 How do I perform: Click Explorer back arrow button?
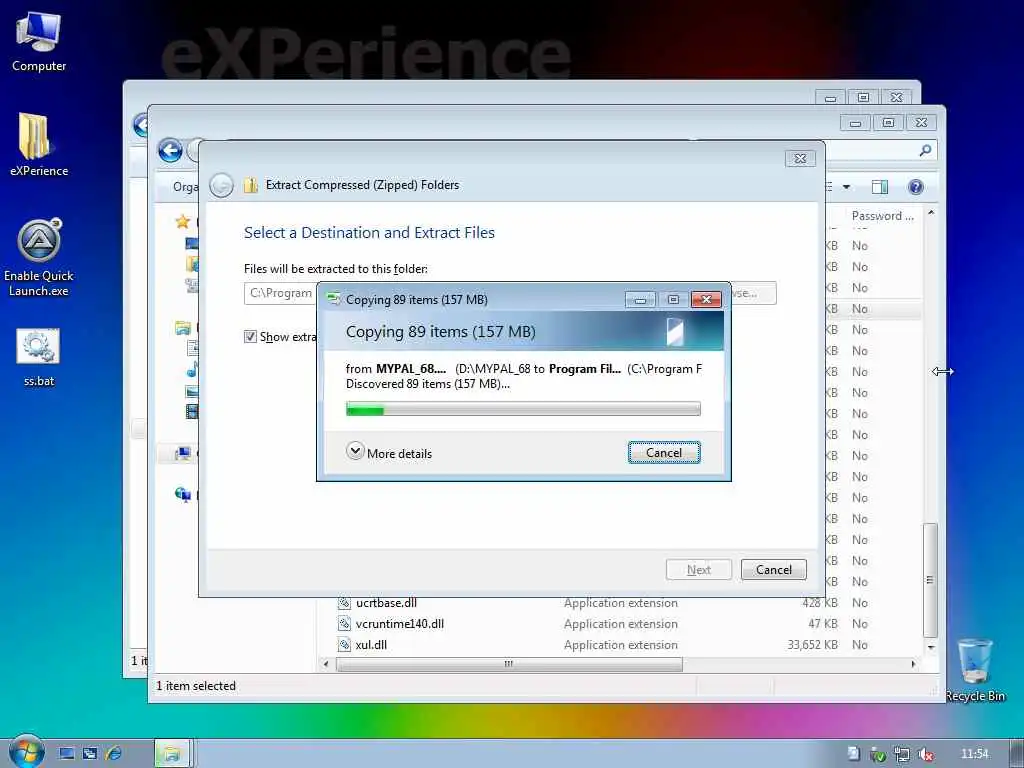[170, 151]
